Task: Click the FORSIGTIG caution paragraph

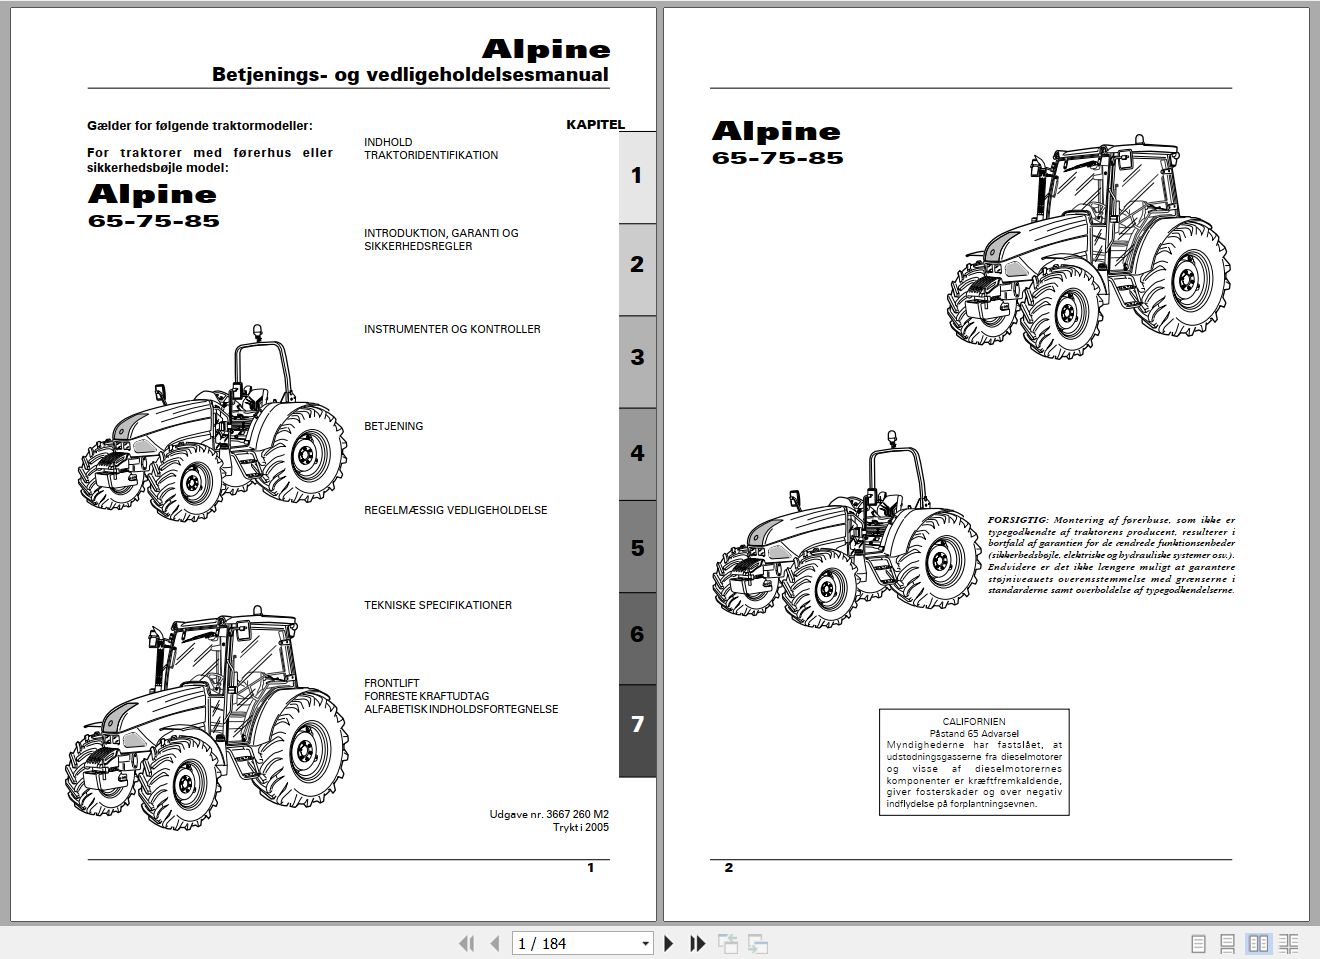Action: click(1111, 555)
